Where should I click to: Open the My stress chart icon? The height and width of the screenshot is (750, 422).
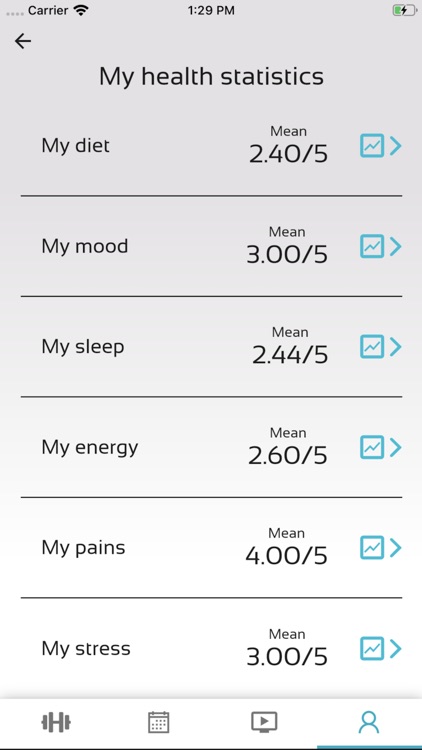(x=372, y=649)
